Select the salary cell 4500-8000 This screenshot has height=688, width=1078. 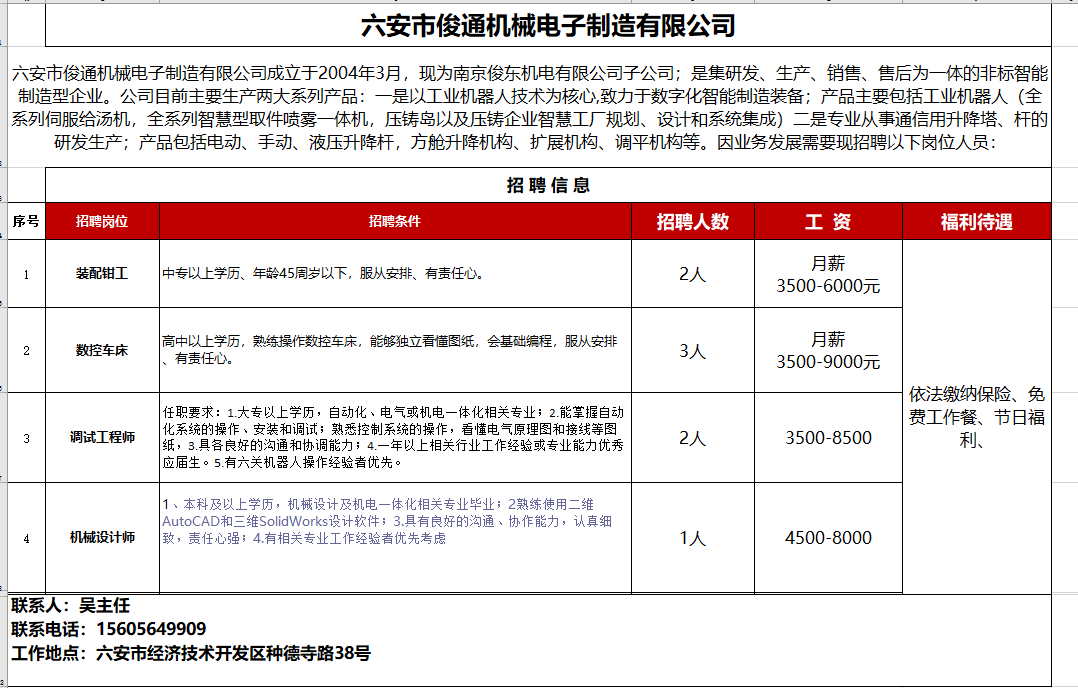[828, 538]
